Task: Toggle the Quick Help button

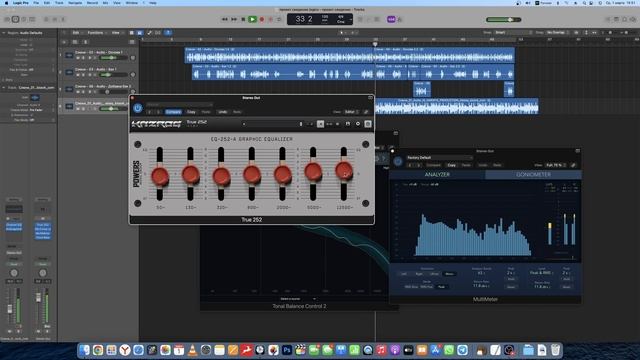Action: pos(24,19)
